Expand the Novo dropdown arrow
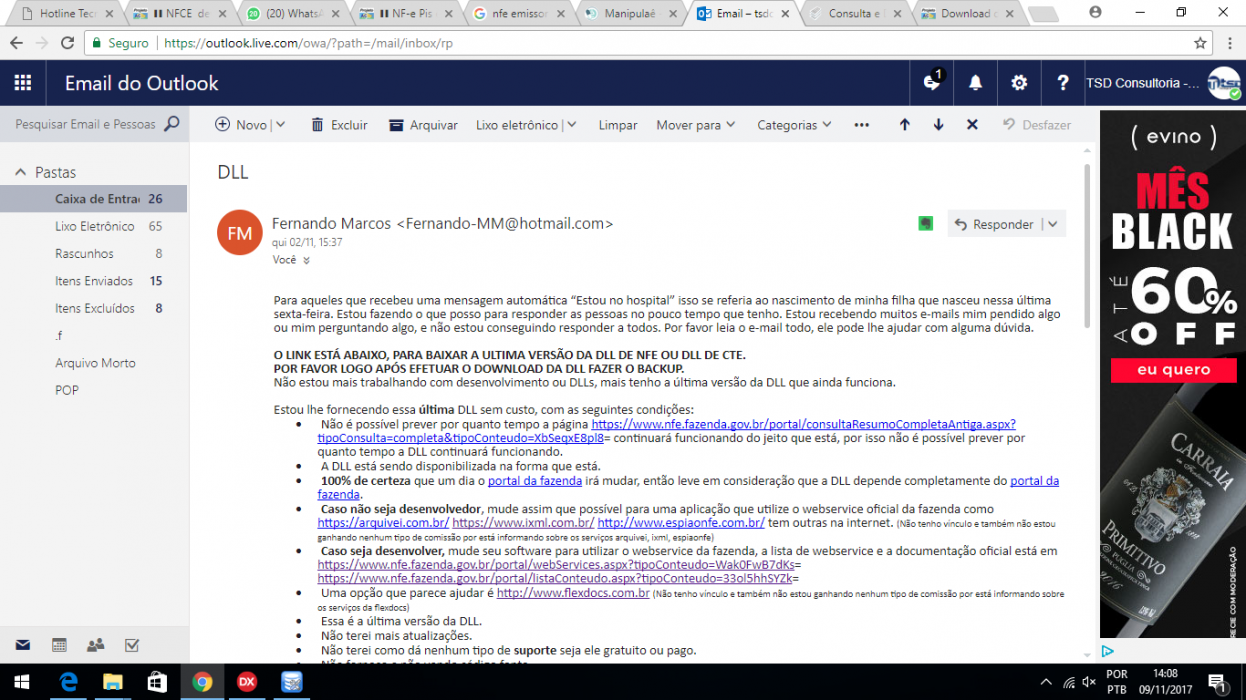This screenshot has height=700, width=1246. [280, 125]
